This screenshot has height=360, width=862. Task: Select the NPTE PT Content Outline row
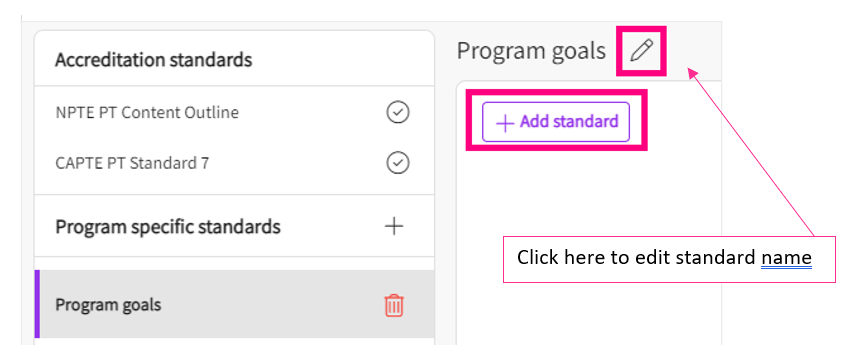[x=234, y=113]
